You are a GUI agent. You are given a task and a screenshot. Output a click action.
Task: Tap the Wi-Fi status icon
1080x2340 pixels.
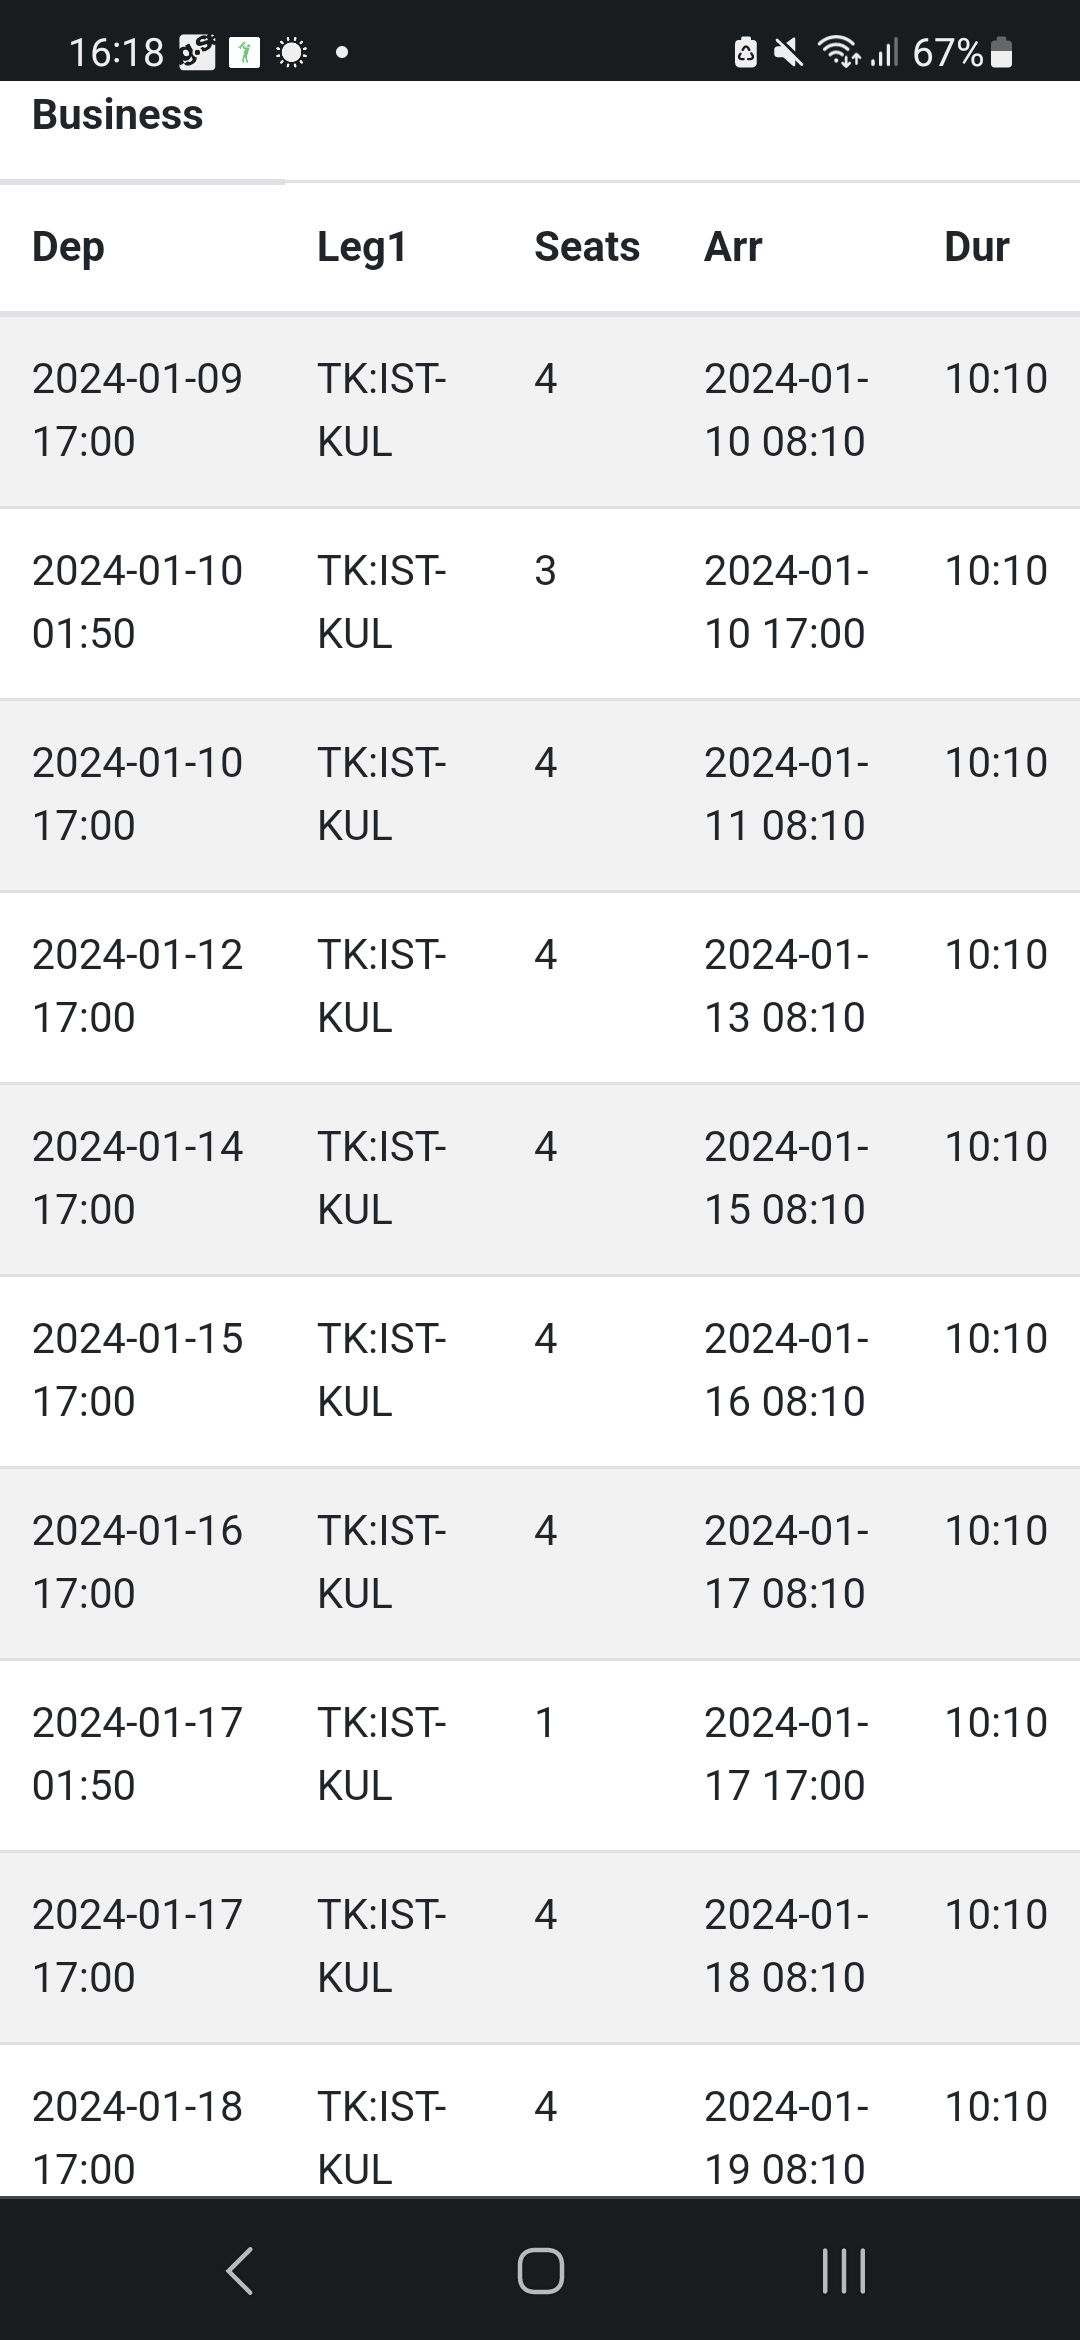(x=838, y=51)
